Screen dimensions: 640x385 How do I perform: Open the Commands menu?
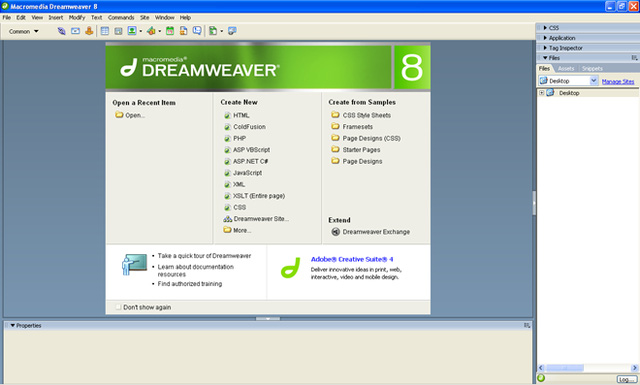(121, 18)
